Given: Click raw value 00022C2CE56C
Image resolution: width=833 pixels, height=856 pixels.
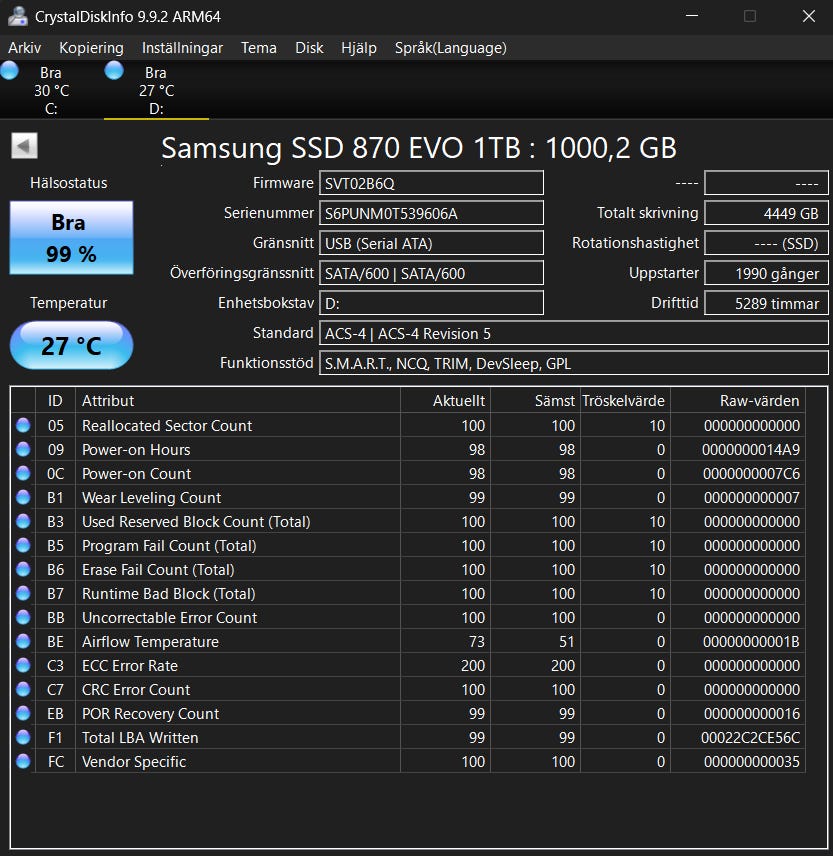Looking at the screenshot, I should coord(750,738).
